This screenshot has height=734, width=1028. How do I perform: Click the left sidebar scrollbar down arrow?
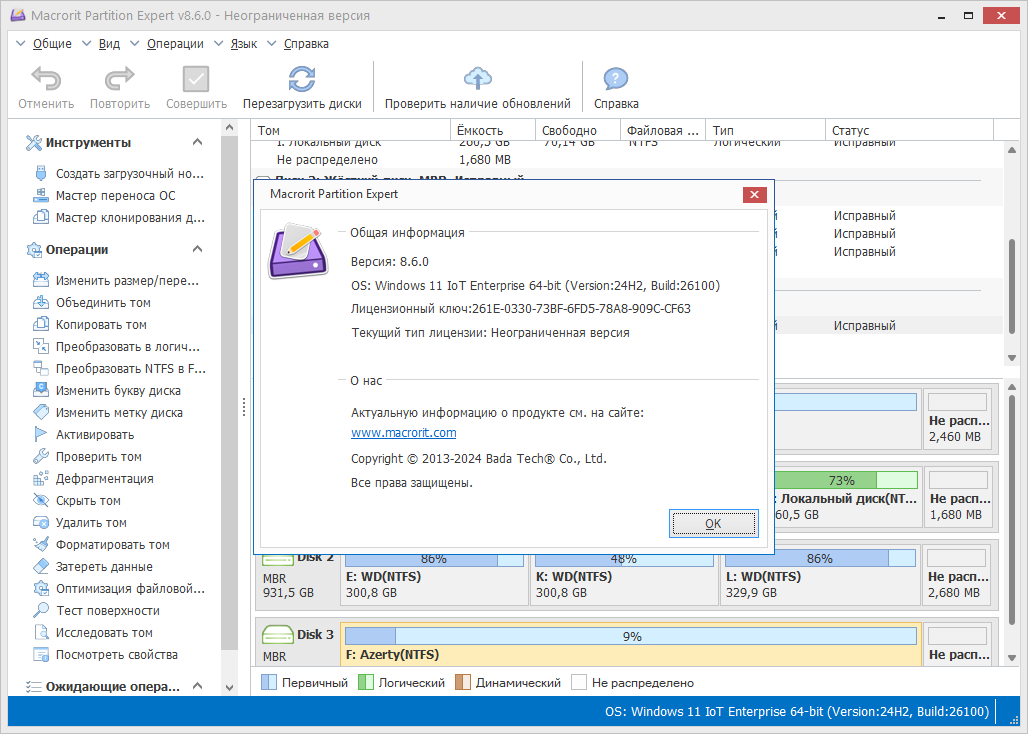point(229,687)
